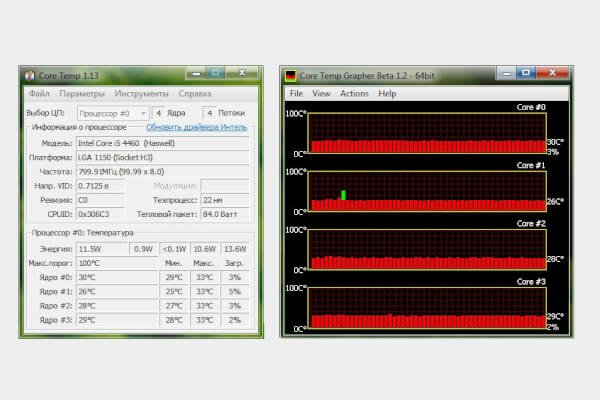Viewport: 600px width, 400px height.
Task: Click the 22 нм process value
Action: click(x=225, y=200)
